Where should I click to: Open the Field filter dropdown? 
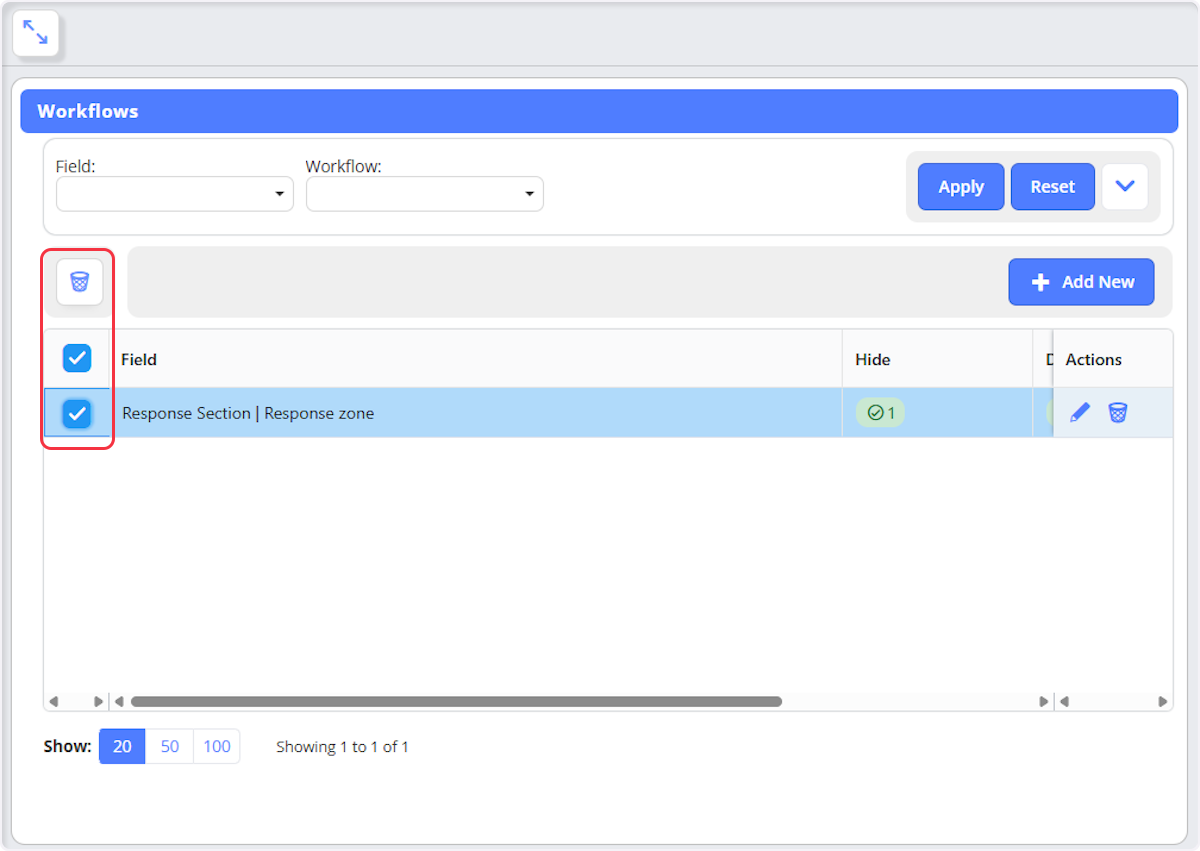tap(175, 194)
